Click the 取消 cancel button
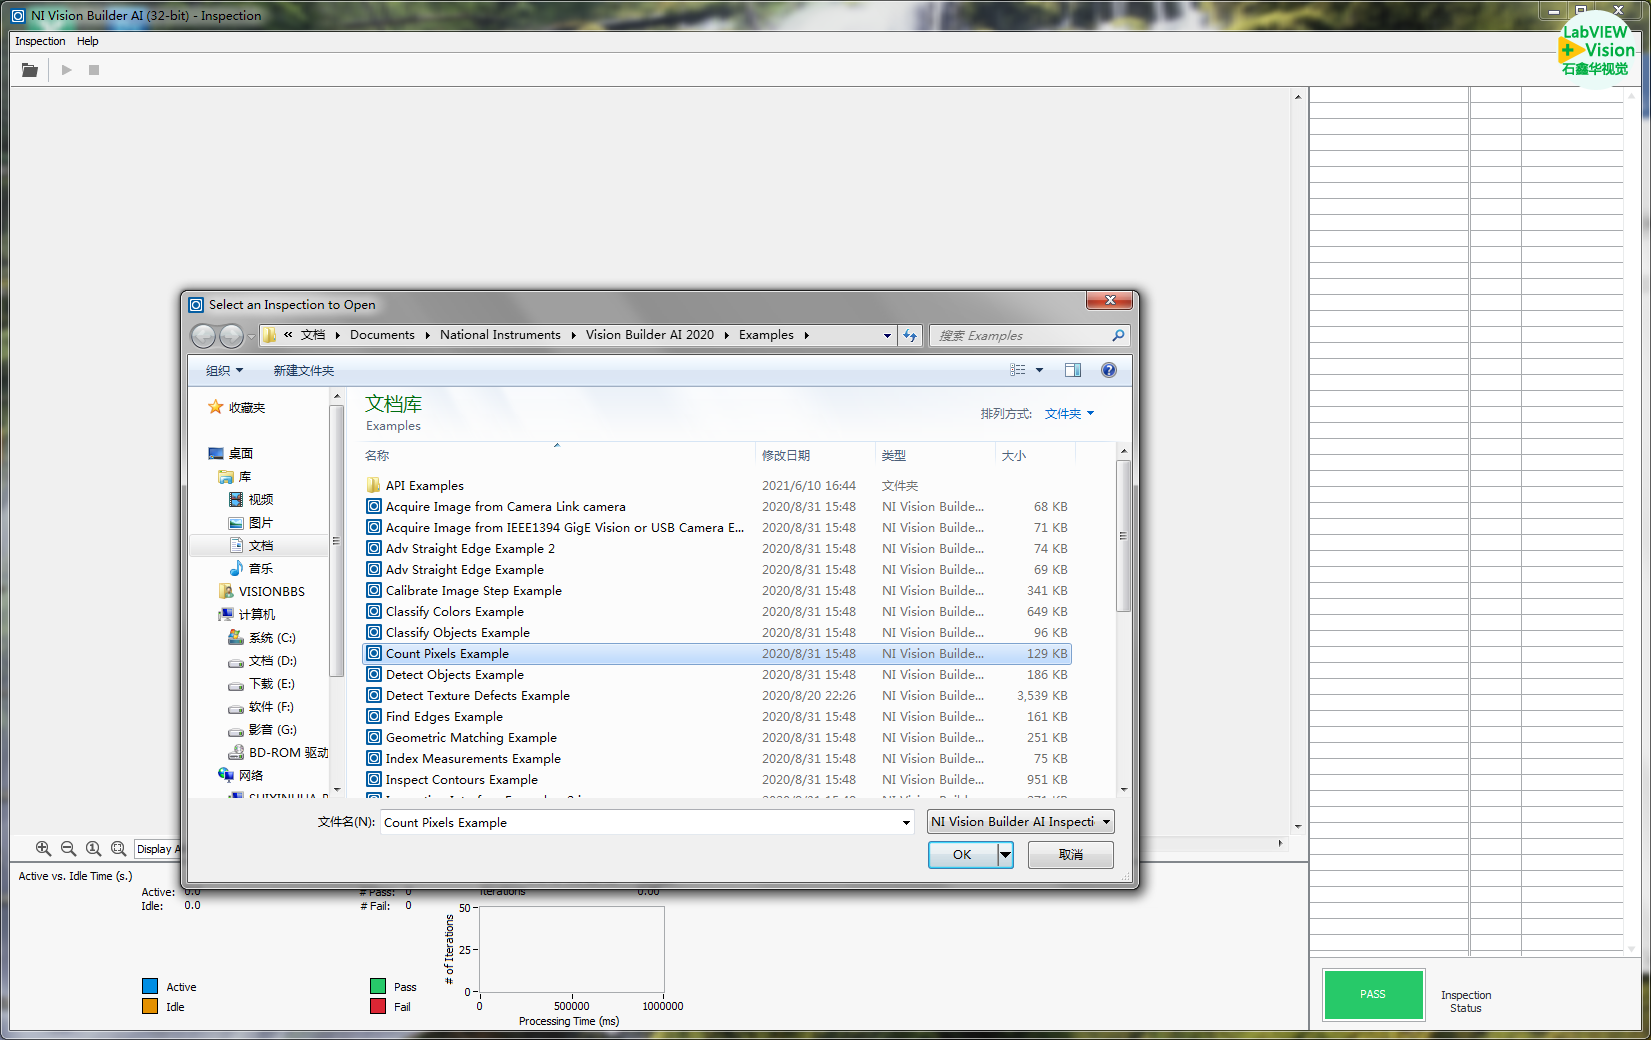This screenshot has width=1651, height=1040. point(1070,855)
